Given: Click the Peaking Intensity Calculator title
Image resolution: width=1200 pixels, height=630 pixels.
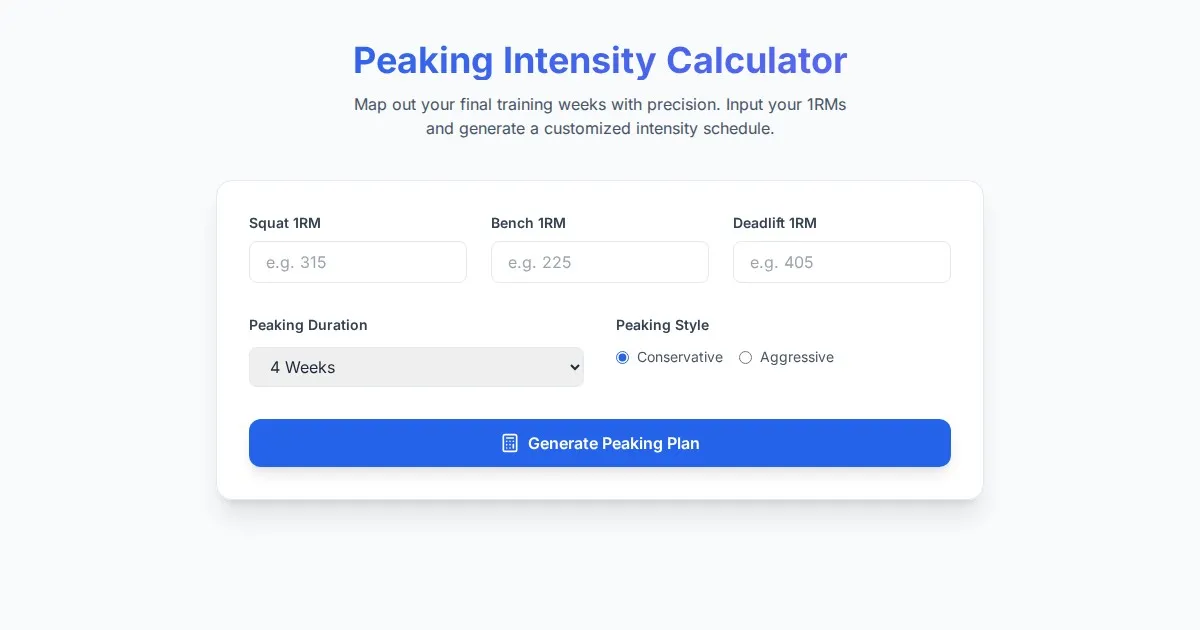Looking at the screenshot, I should 600,60.
